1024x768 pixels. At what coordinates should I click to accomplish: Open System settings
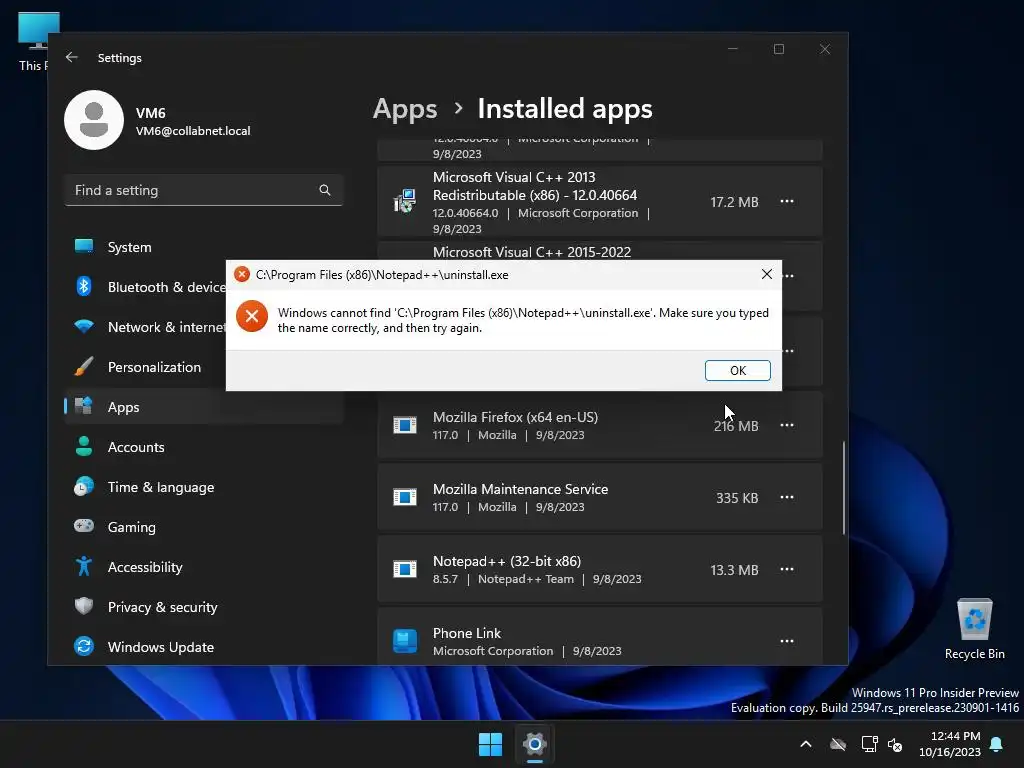tap(204, 247)
